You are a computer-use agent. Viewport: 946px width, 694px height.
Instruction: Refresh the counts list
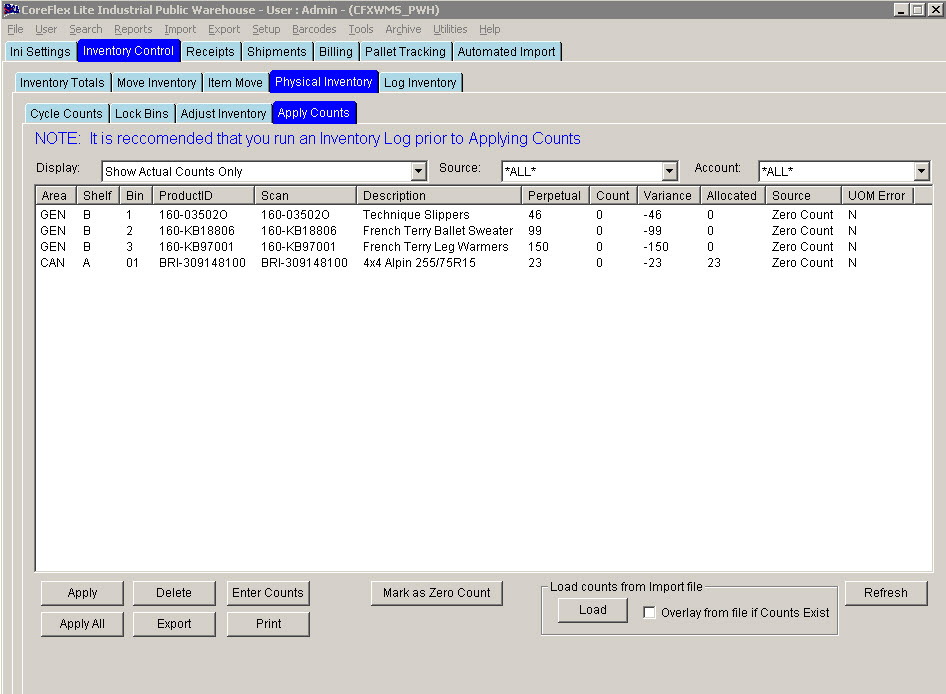click(x=886, y=593)
